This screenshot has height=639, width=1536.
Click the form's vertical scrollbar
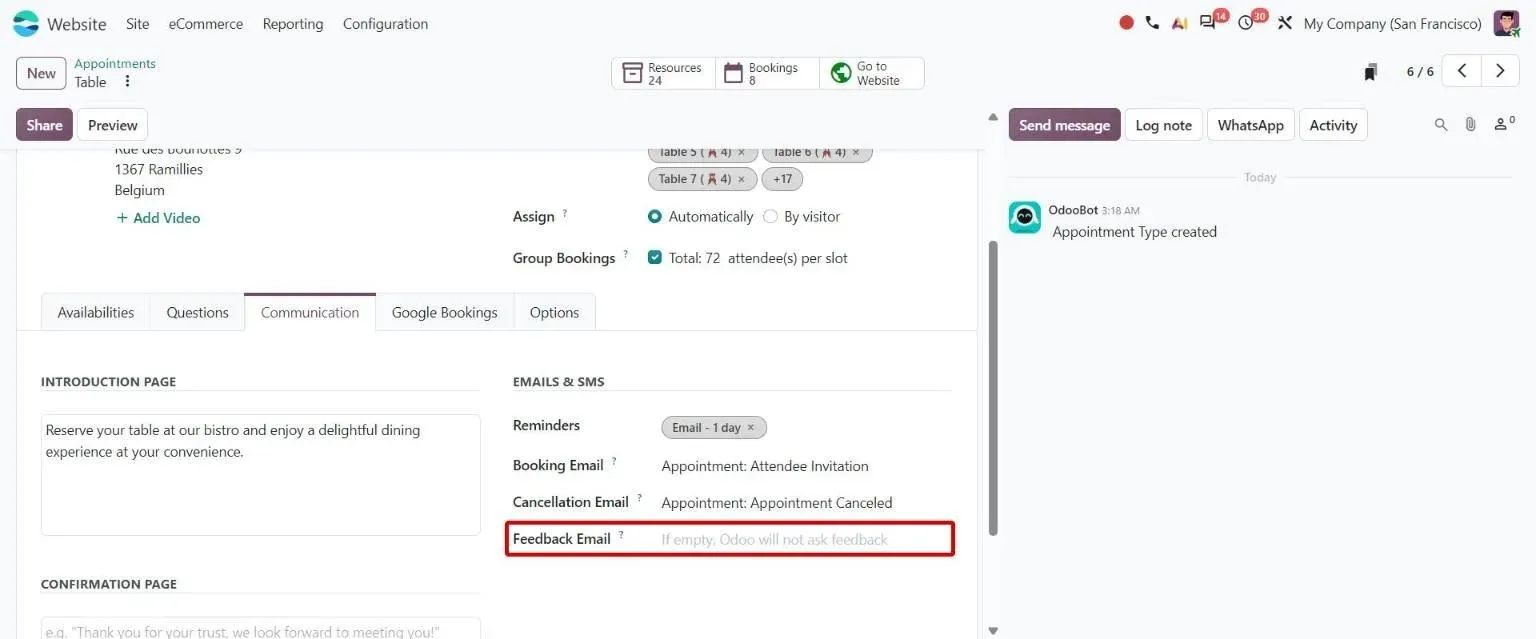tap(993, 387)
